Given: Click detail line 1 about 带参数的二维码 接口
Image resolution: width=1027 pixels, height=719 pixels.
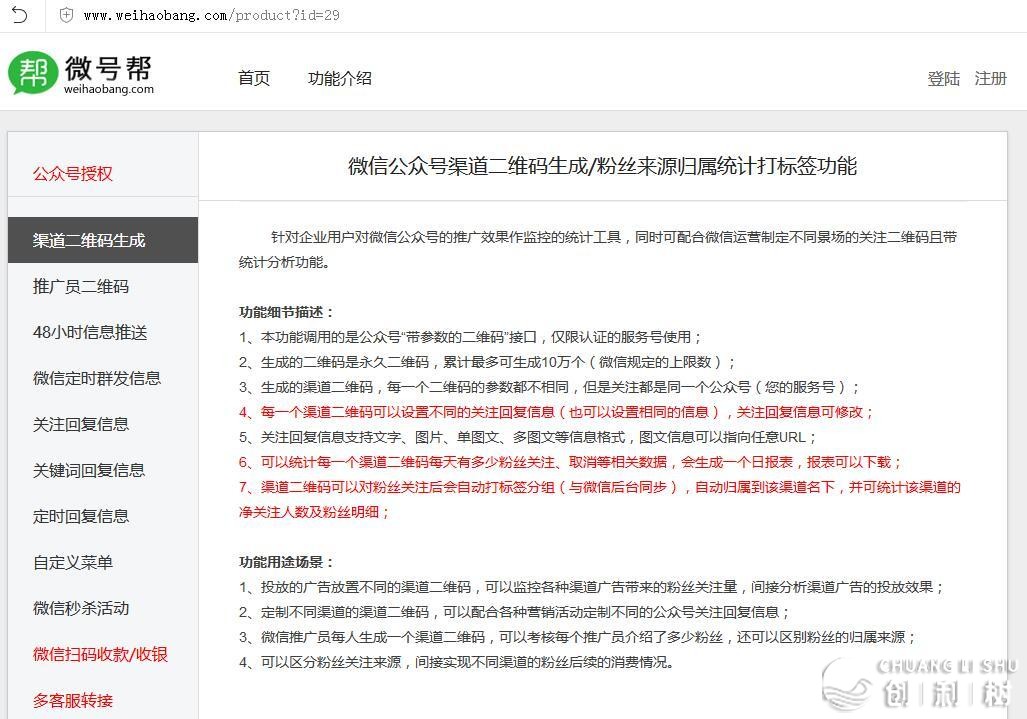Looking at the screenshot, I should (x=470, y=337).
